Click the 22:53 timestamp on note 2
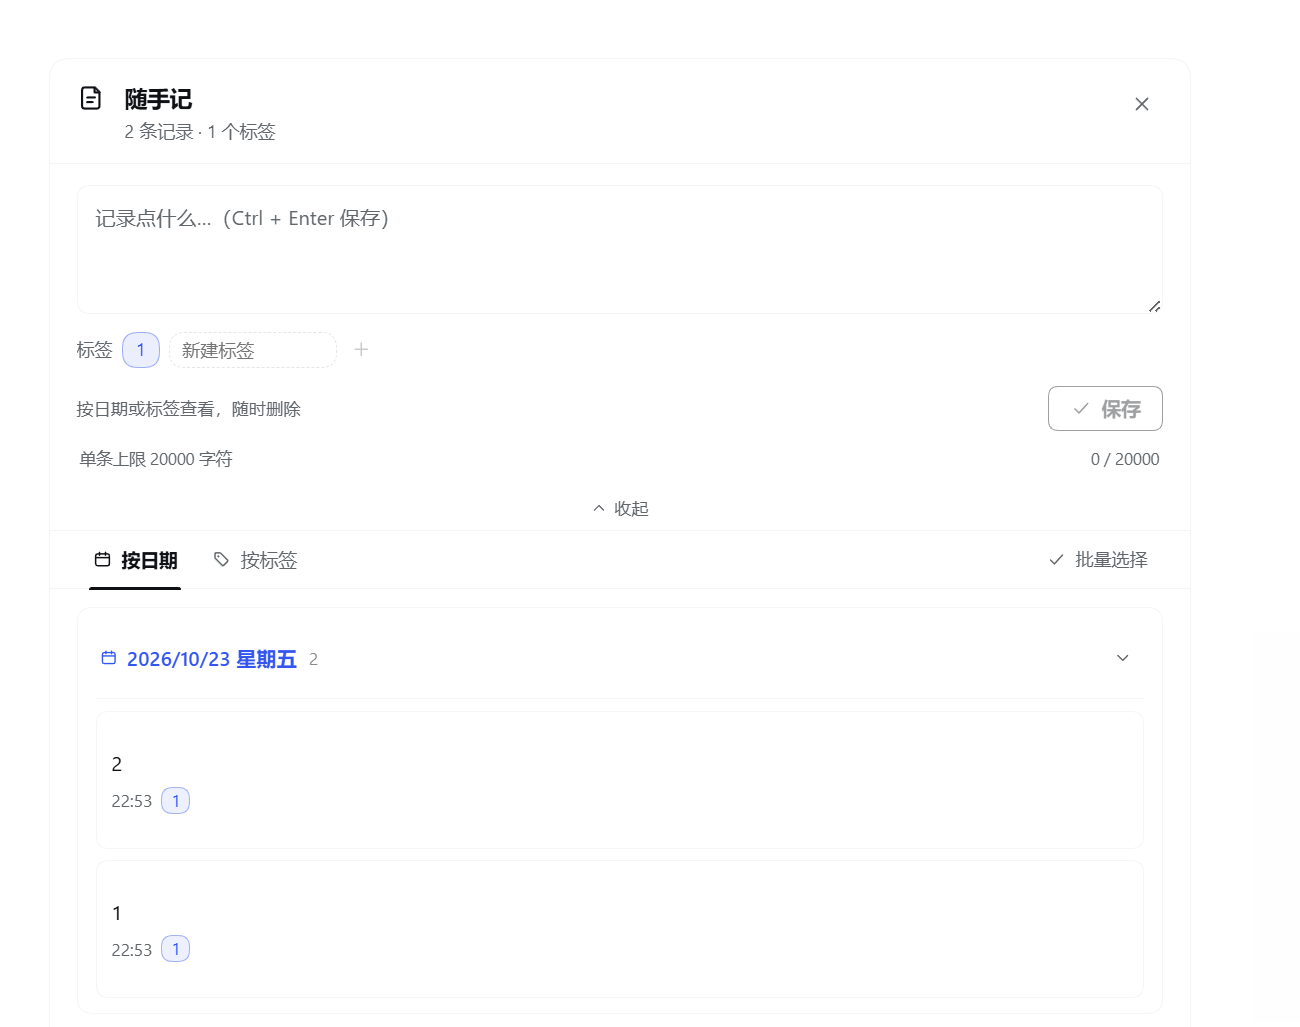Screen dimensions: 1300x1027 (132, 801)
